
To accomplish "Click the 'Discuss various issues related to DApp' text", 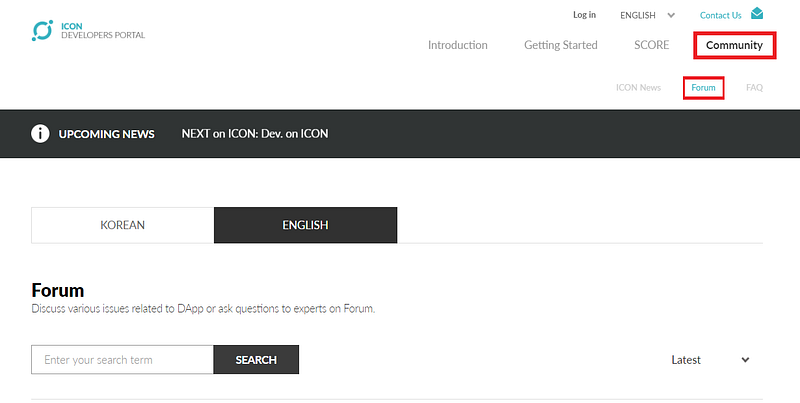I will coord(203,309).
